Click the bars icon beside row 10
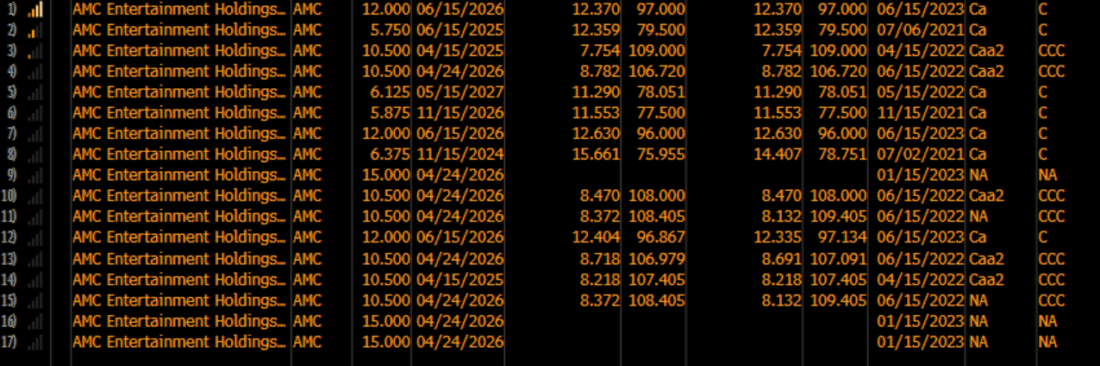 pyautogui.click(x=35, y=197)
